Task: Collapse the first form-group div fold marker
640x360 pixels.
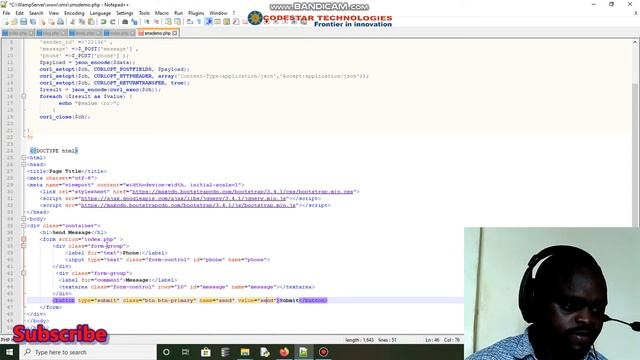Action: [x=24, y=246]
